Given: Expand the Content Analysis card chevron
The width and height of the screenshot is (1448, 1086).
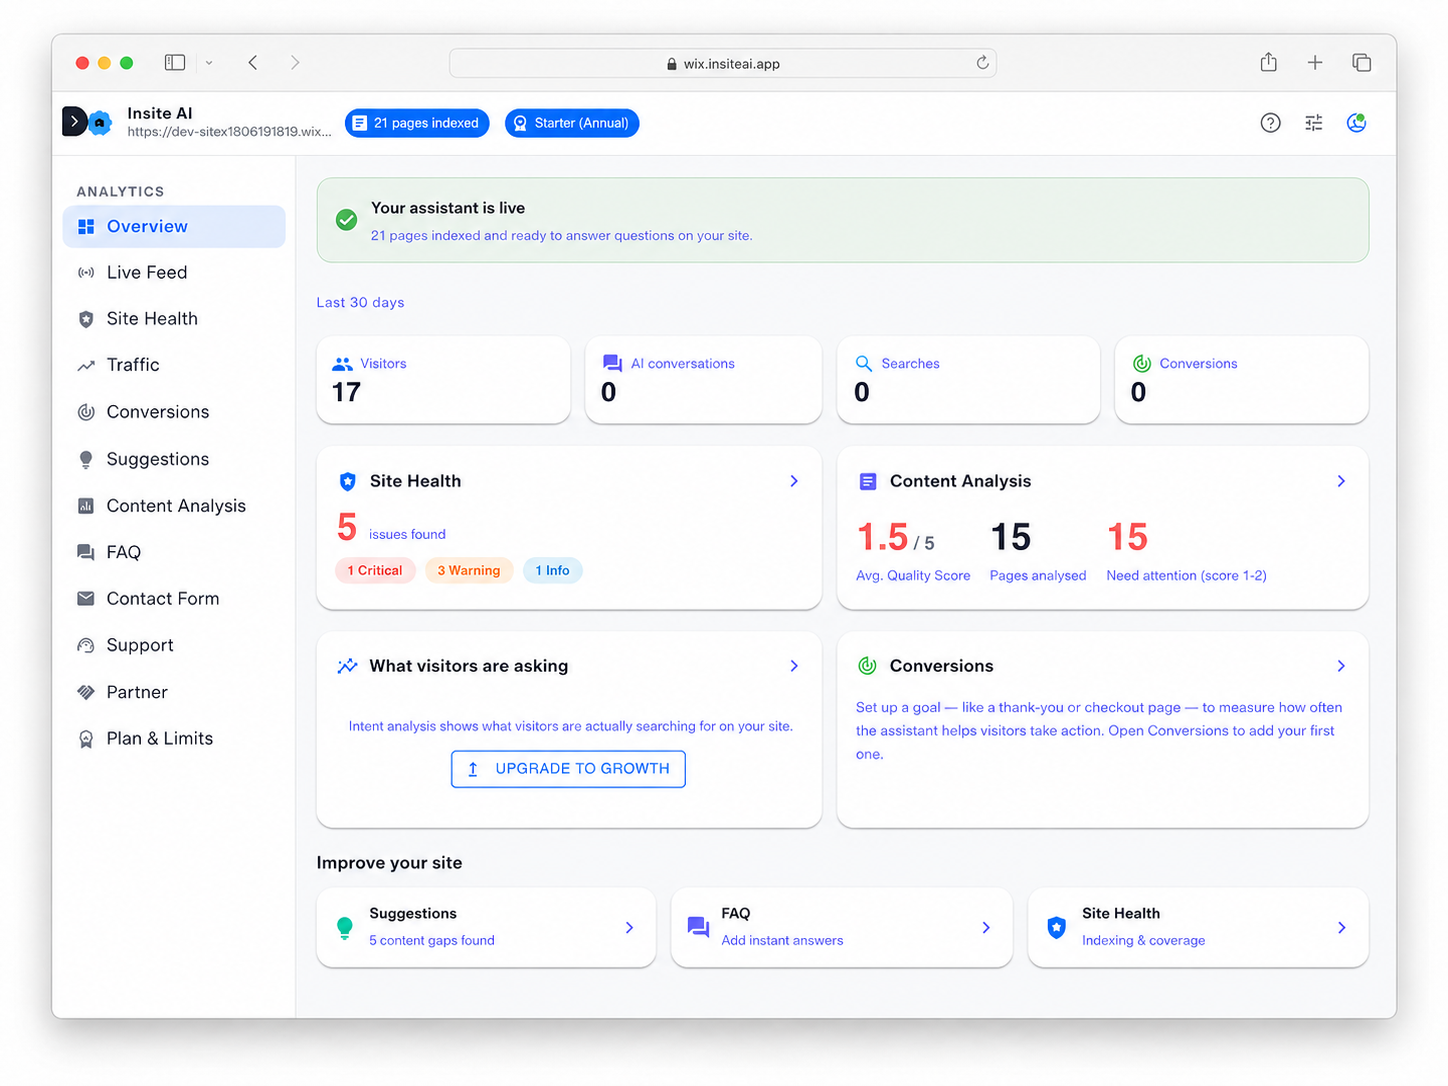Looking at the screenshot, I should pos(1341,481).
